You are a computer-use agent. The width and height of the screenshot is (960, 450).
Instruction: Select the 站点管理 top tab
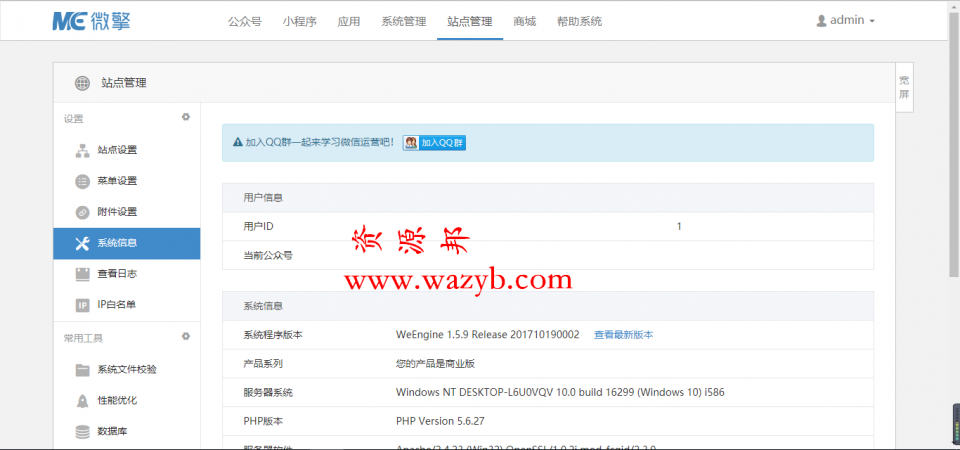pyautogui.click(x=470, y=21)
